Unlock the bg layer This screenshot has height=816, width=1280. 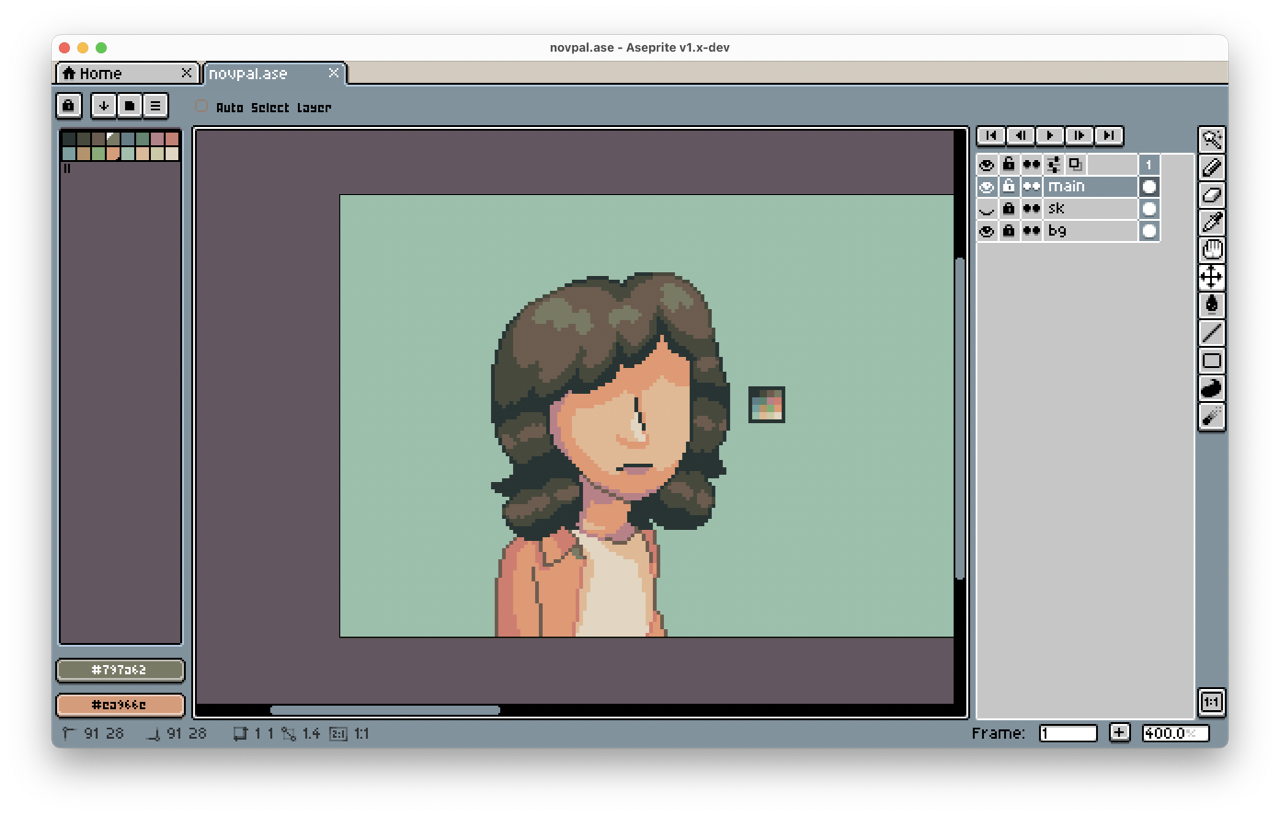[x=1009, y=231]
